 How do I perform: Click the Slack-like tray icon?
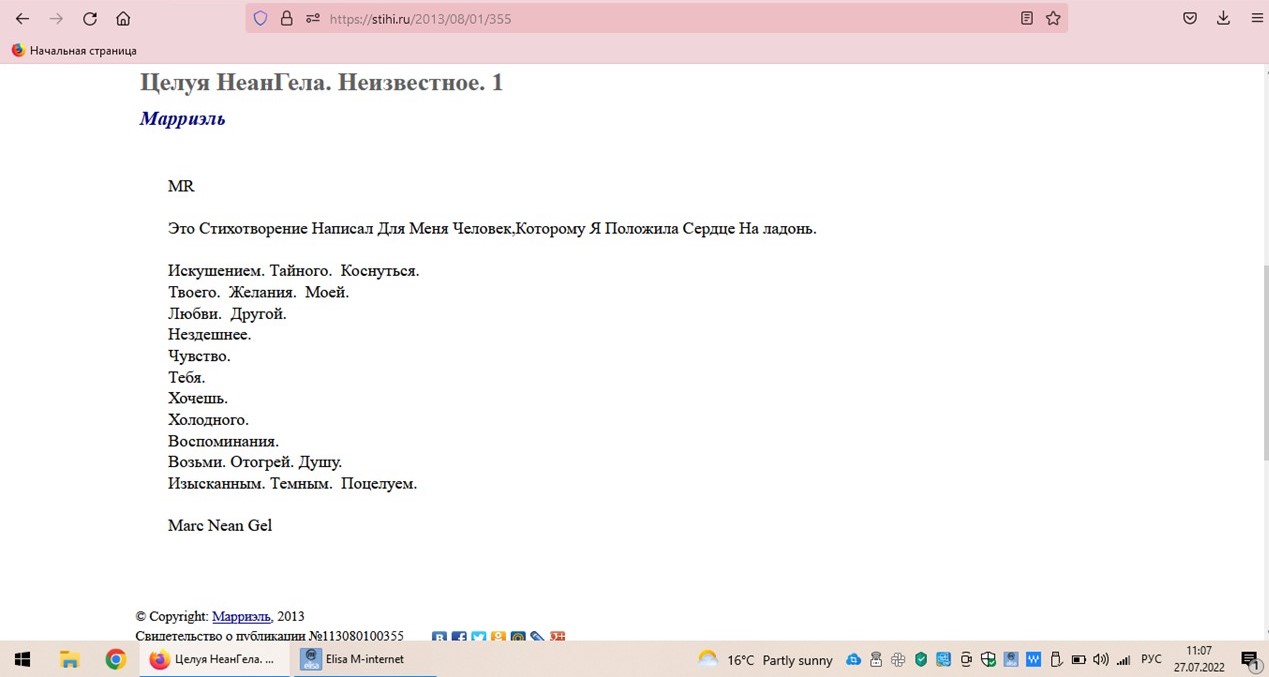(898, 659)
